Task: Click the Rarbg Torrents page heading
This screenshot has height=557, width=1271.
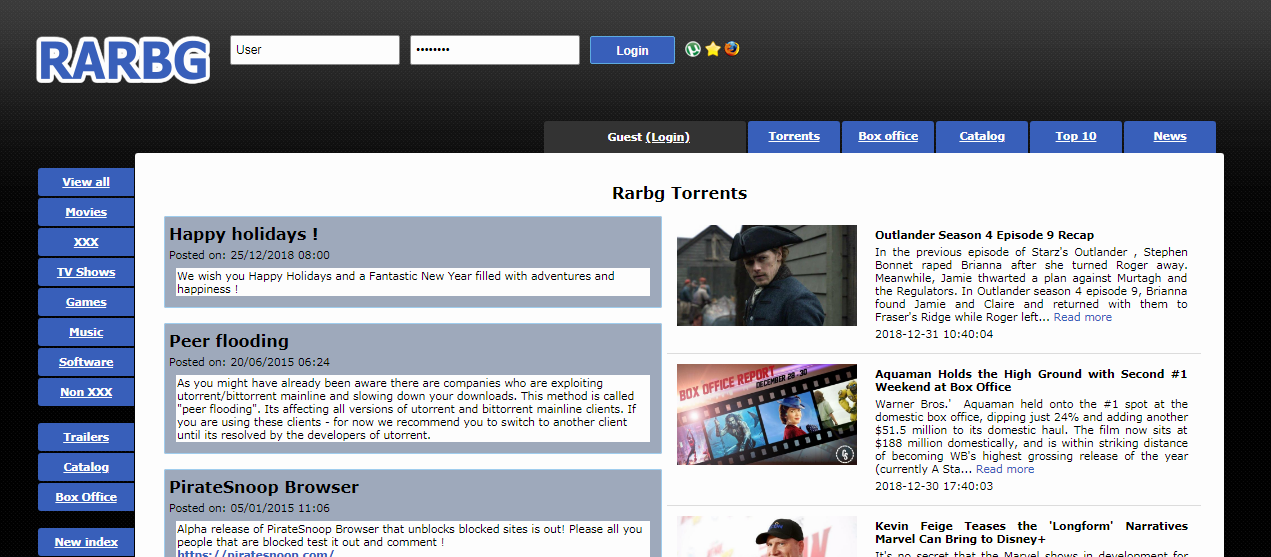Action: point(680,193)
